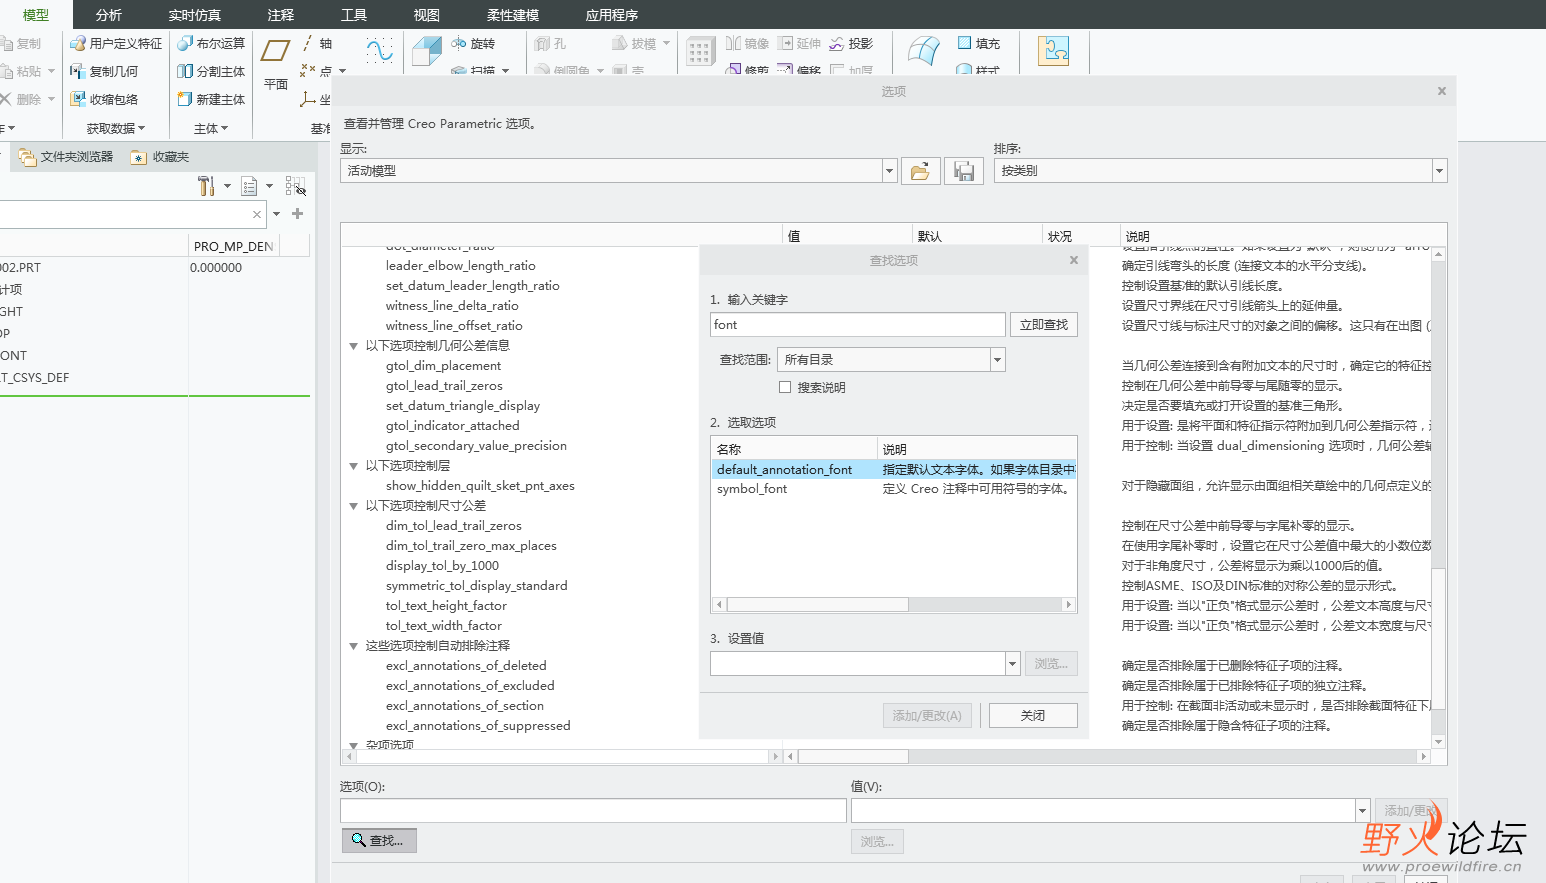Click the Pattern array grid icon

tap(700, 50)
